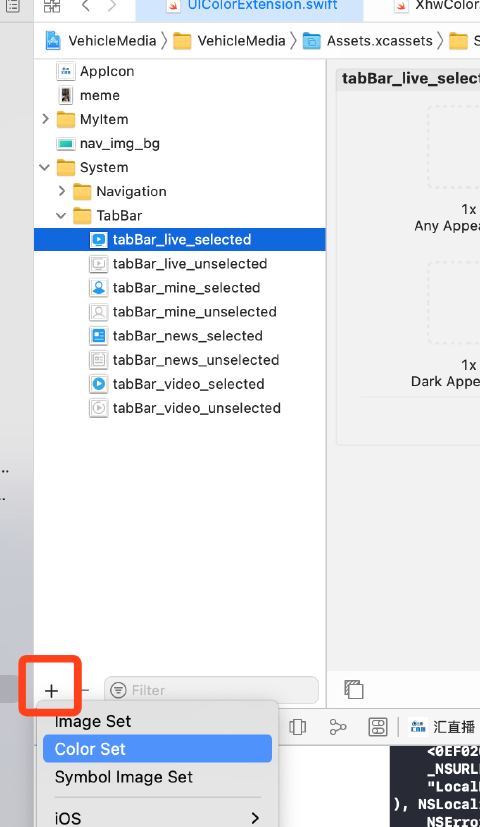The width and height of the screenshot is (480, 827).
Task: Click the view debugging icon in debug bar
Action: (297, 727)
